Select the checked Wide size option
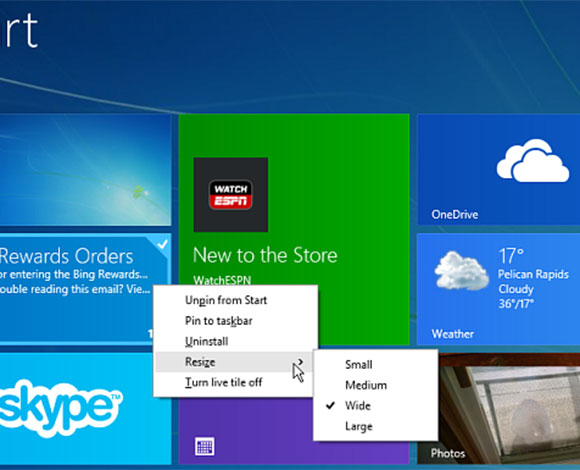 [375, 406]
